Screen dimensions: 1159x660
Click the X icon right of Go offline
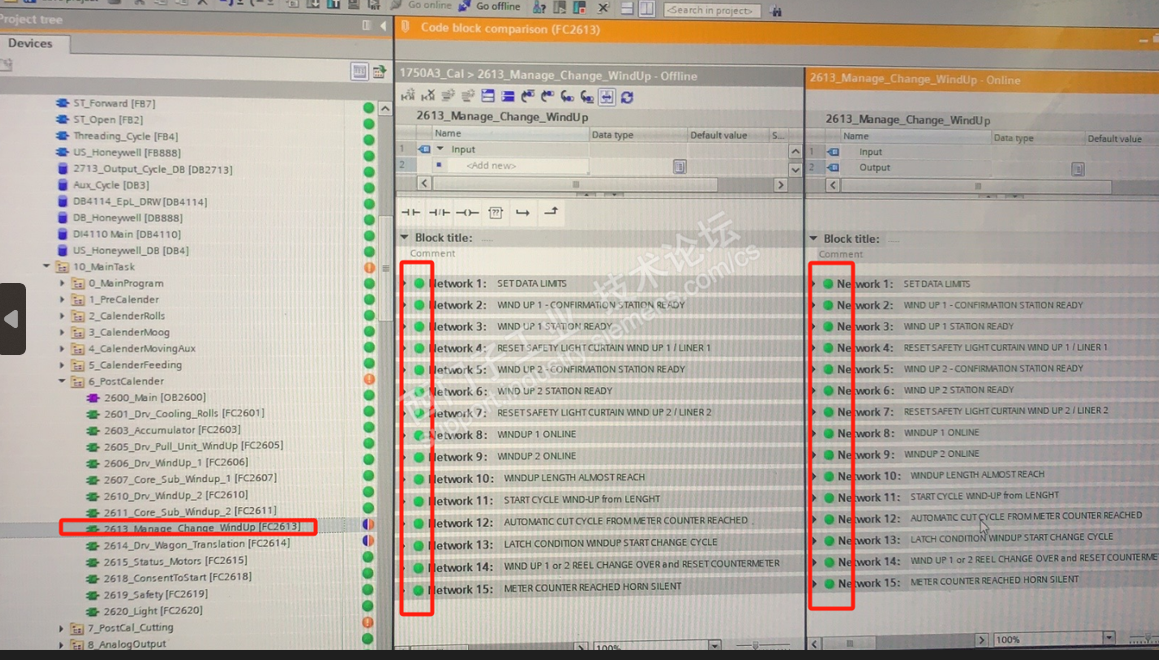(x=603, y=8)
